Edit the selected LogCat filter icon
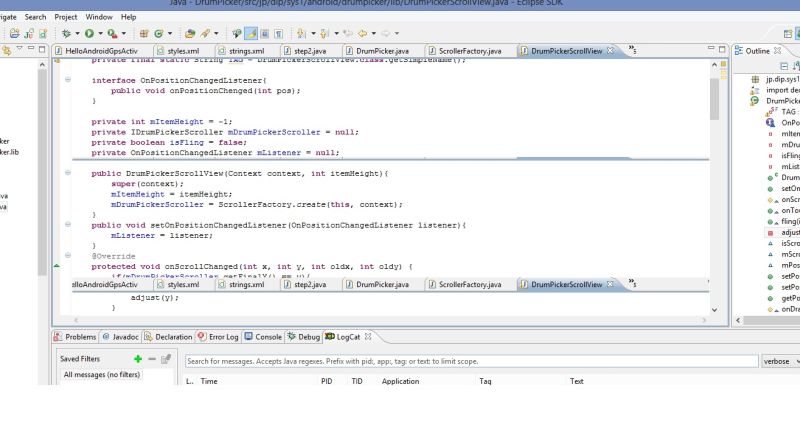The height and width of the screenshot is (438, 800). point(166,359)
